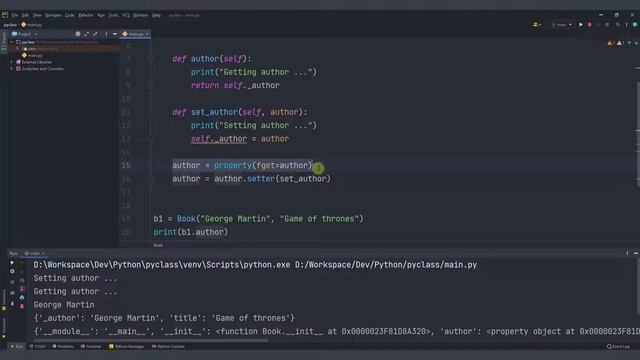Click the Stop icon in top toolbar
The image size is (640, 360).
pos(607,25)
